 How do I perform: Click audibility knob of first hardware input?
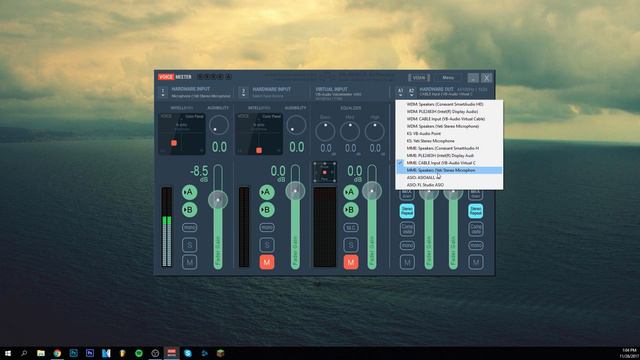click(x=219, y=125)
